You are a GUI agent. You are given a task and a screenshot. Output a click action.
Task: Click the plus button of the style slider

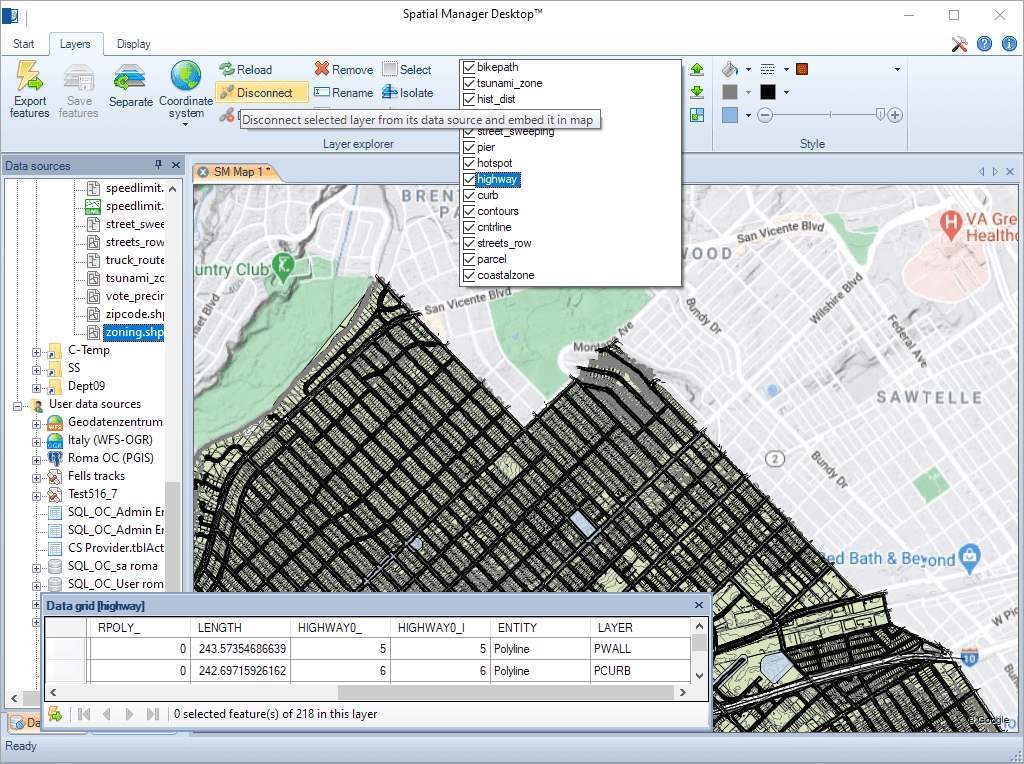click(x=895, y=116)
